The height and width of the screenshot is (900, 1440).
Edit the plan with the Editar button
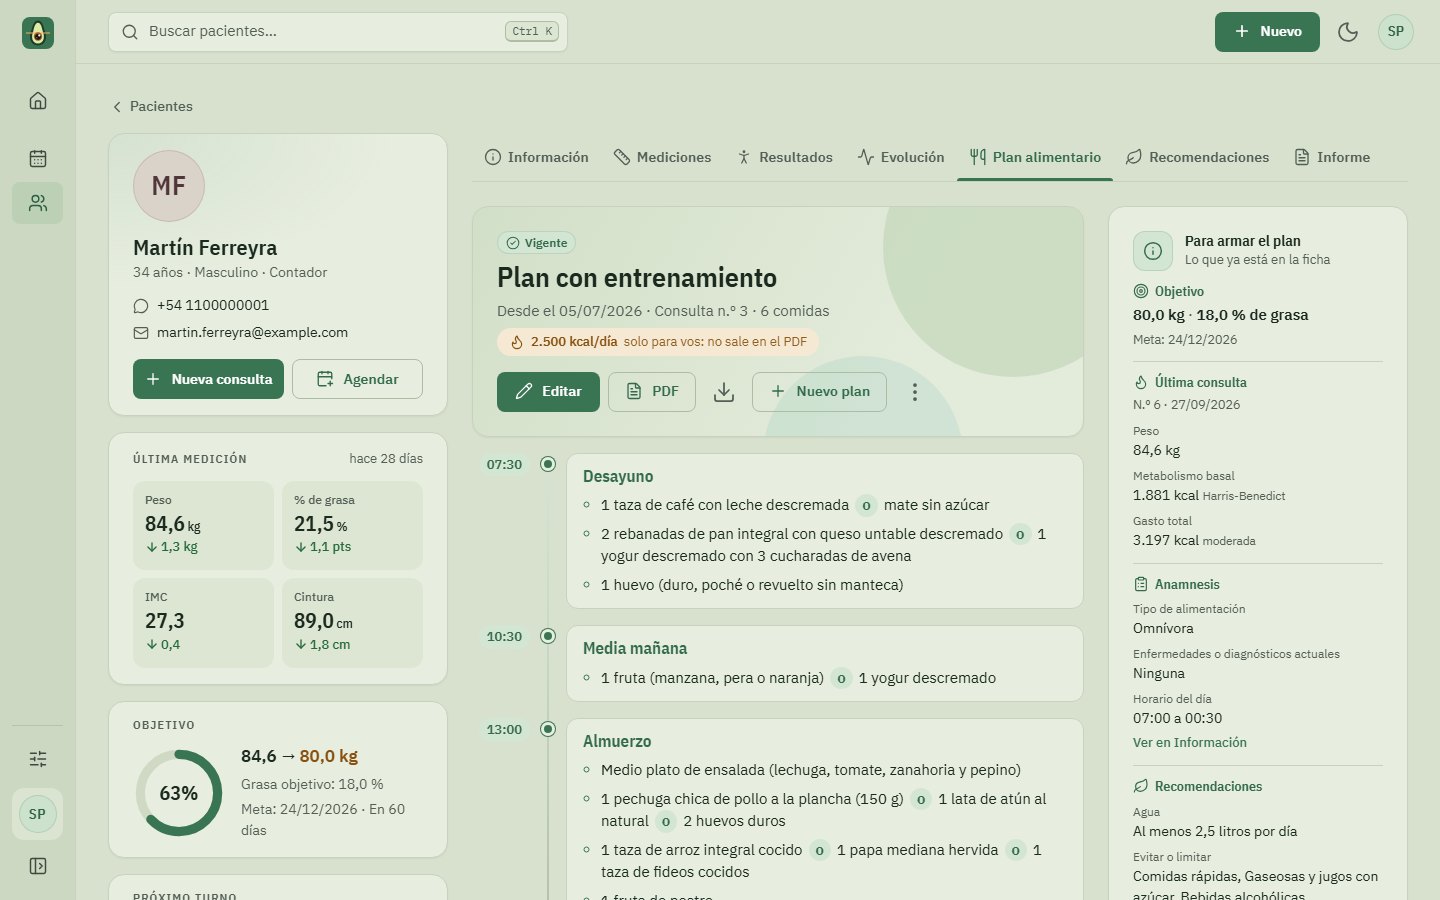548,392
